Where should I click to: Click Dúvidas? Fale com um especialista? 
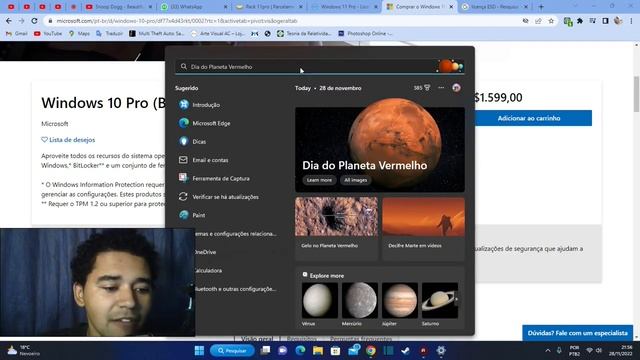point(578,333)
